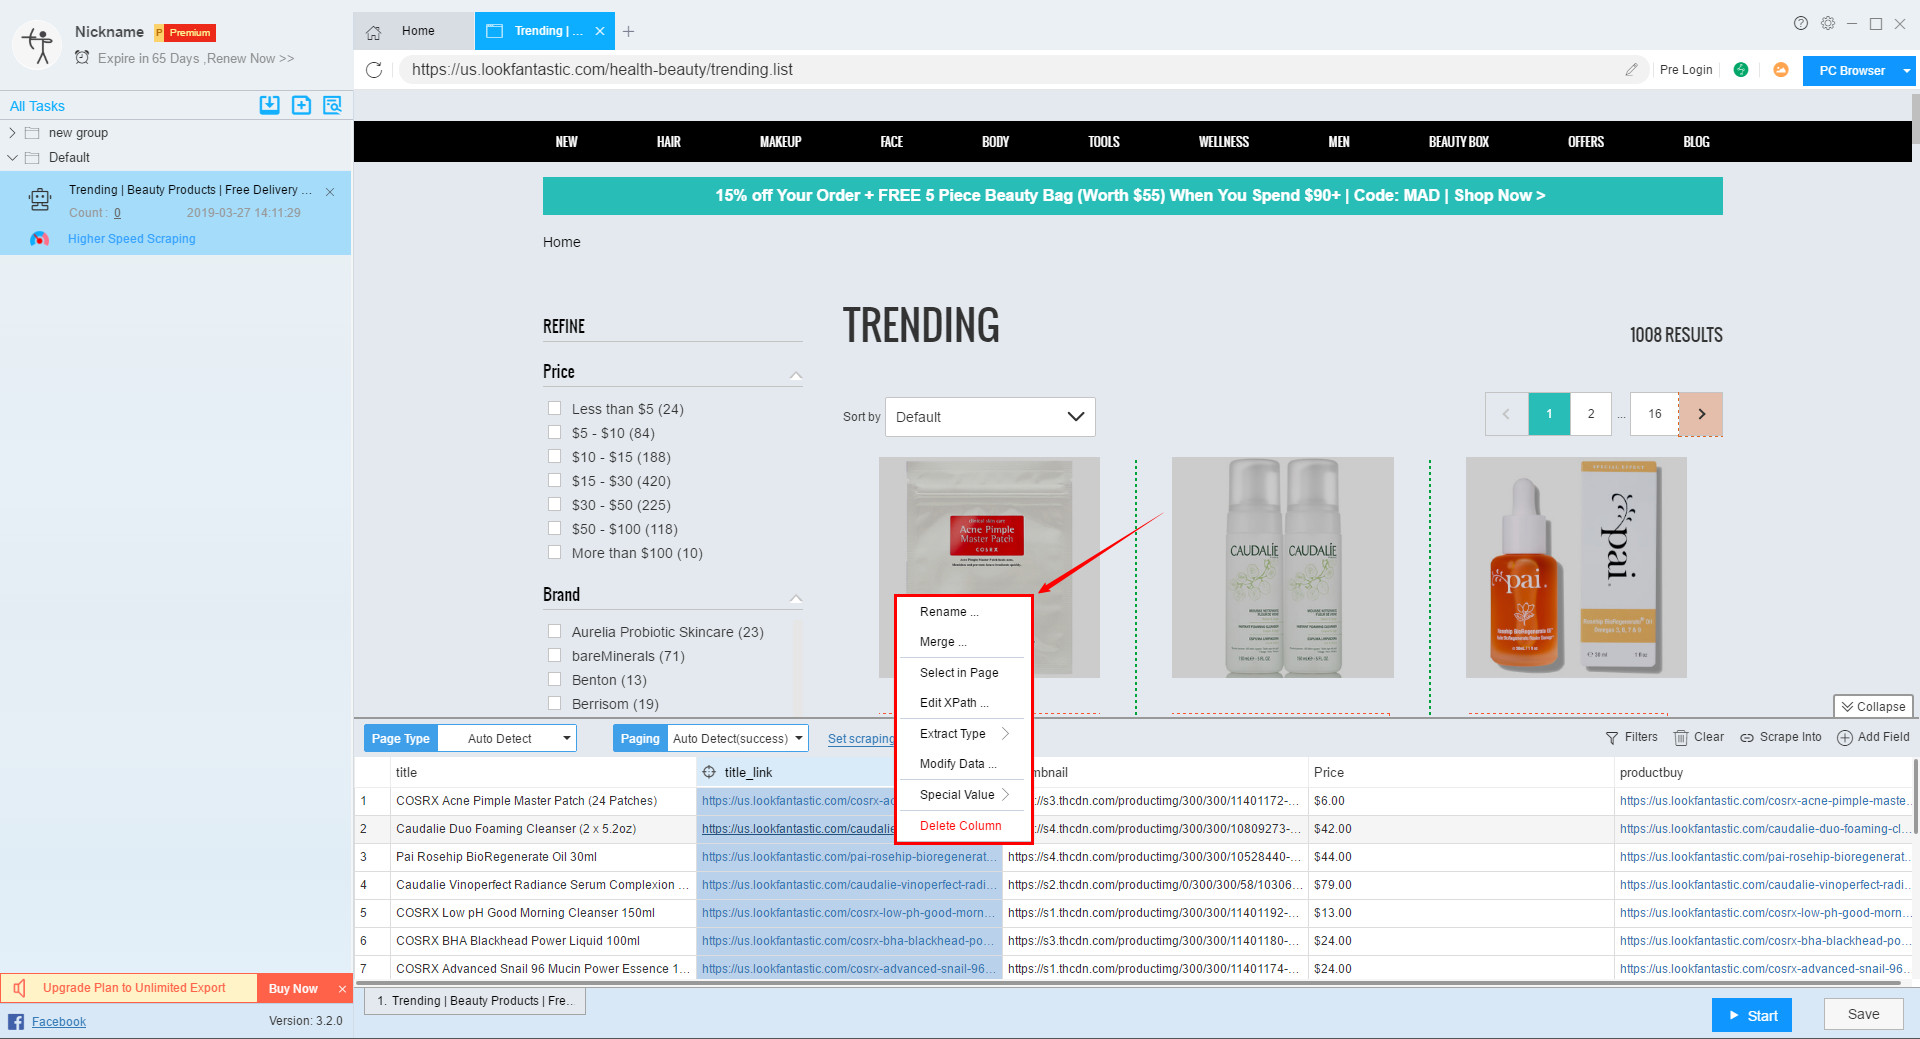Screen dimensions: 1920x1039
Task: Check the Aurelia Probiotic Skincare brand
Action: (x=554, y=631)
